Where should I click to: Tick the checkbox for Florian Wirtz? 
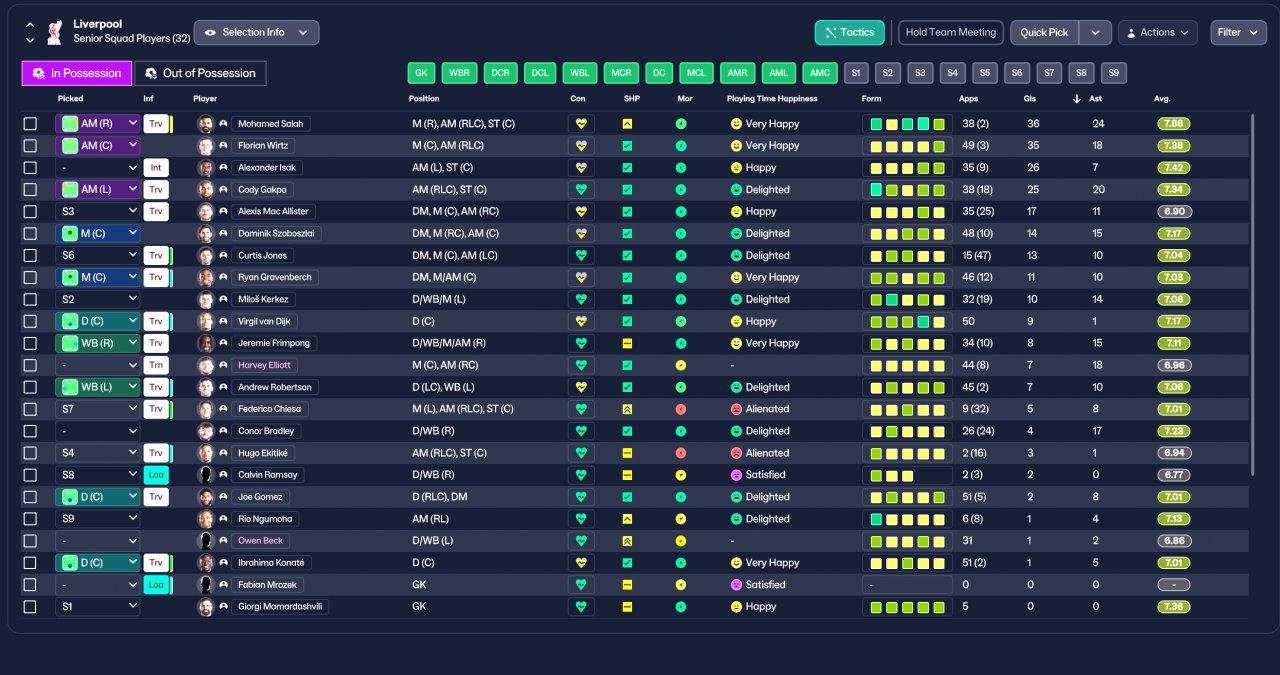(x=30, y=146)
